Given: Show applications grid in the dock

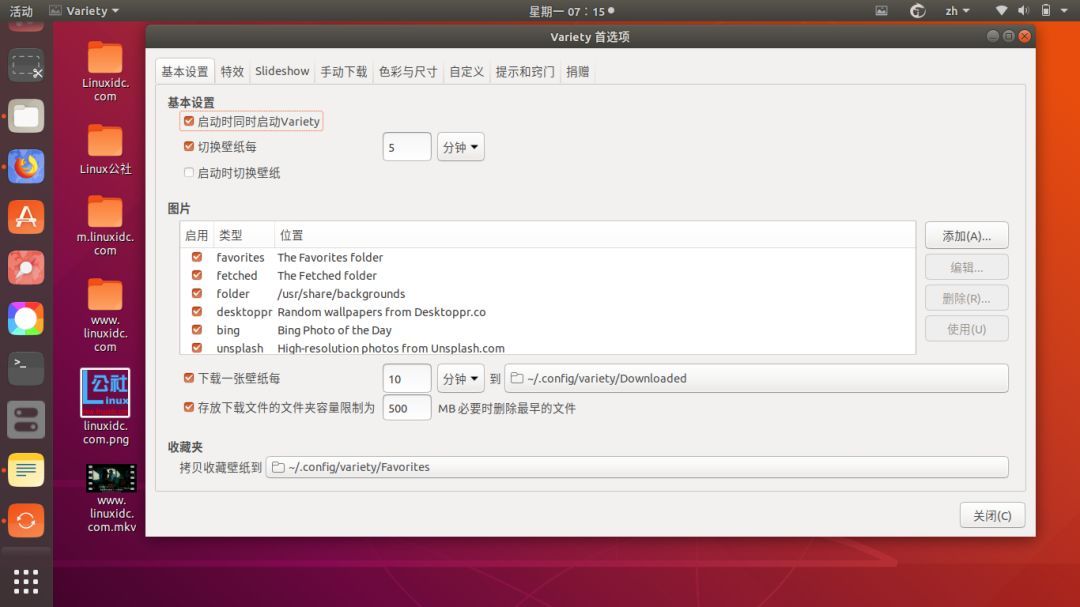Looking at the screenshot, I should (x=26, y=582).
